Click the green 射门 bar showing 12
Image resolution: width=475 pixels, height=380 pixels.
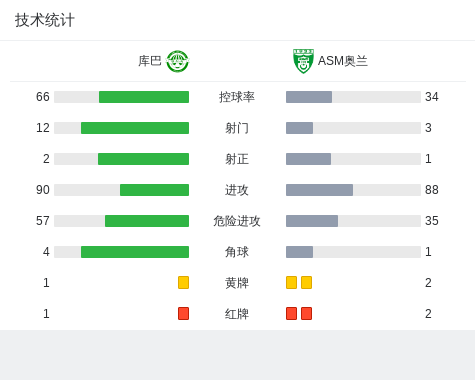(135, 128)
